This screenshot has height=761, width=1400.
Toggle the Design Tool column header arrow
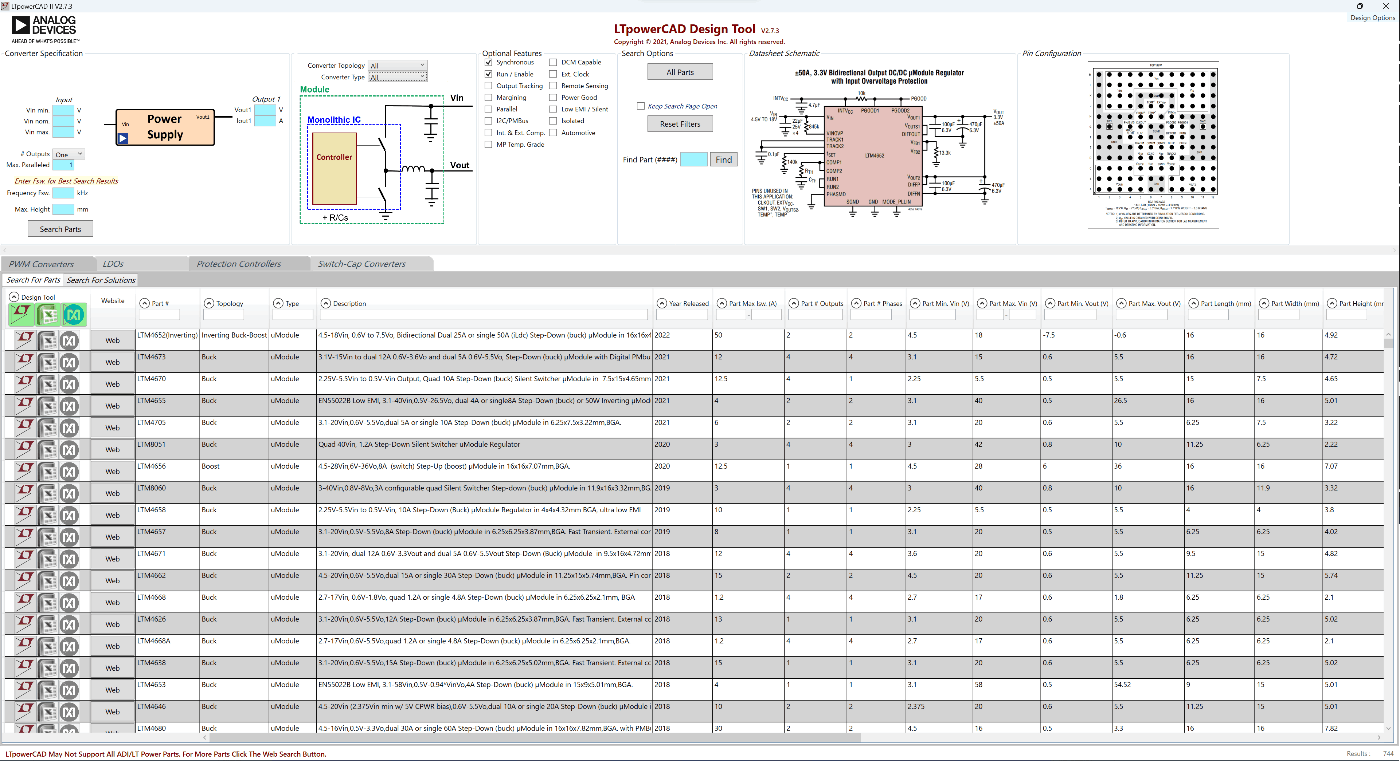(13, 297)
